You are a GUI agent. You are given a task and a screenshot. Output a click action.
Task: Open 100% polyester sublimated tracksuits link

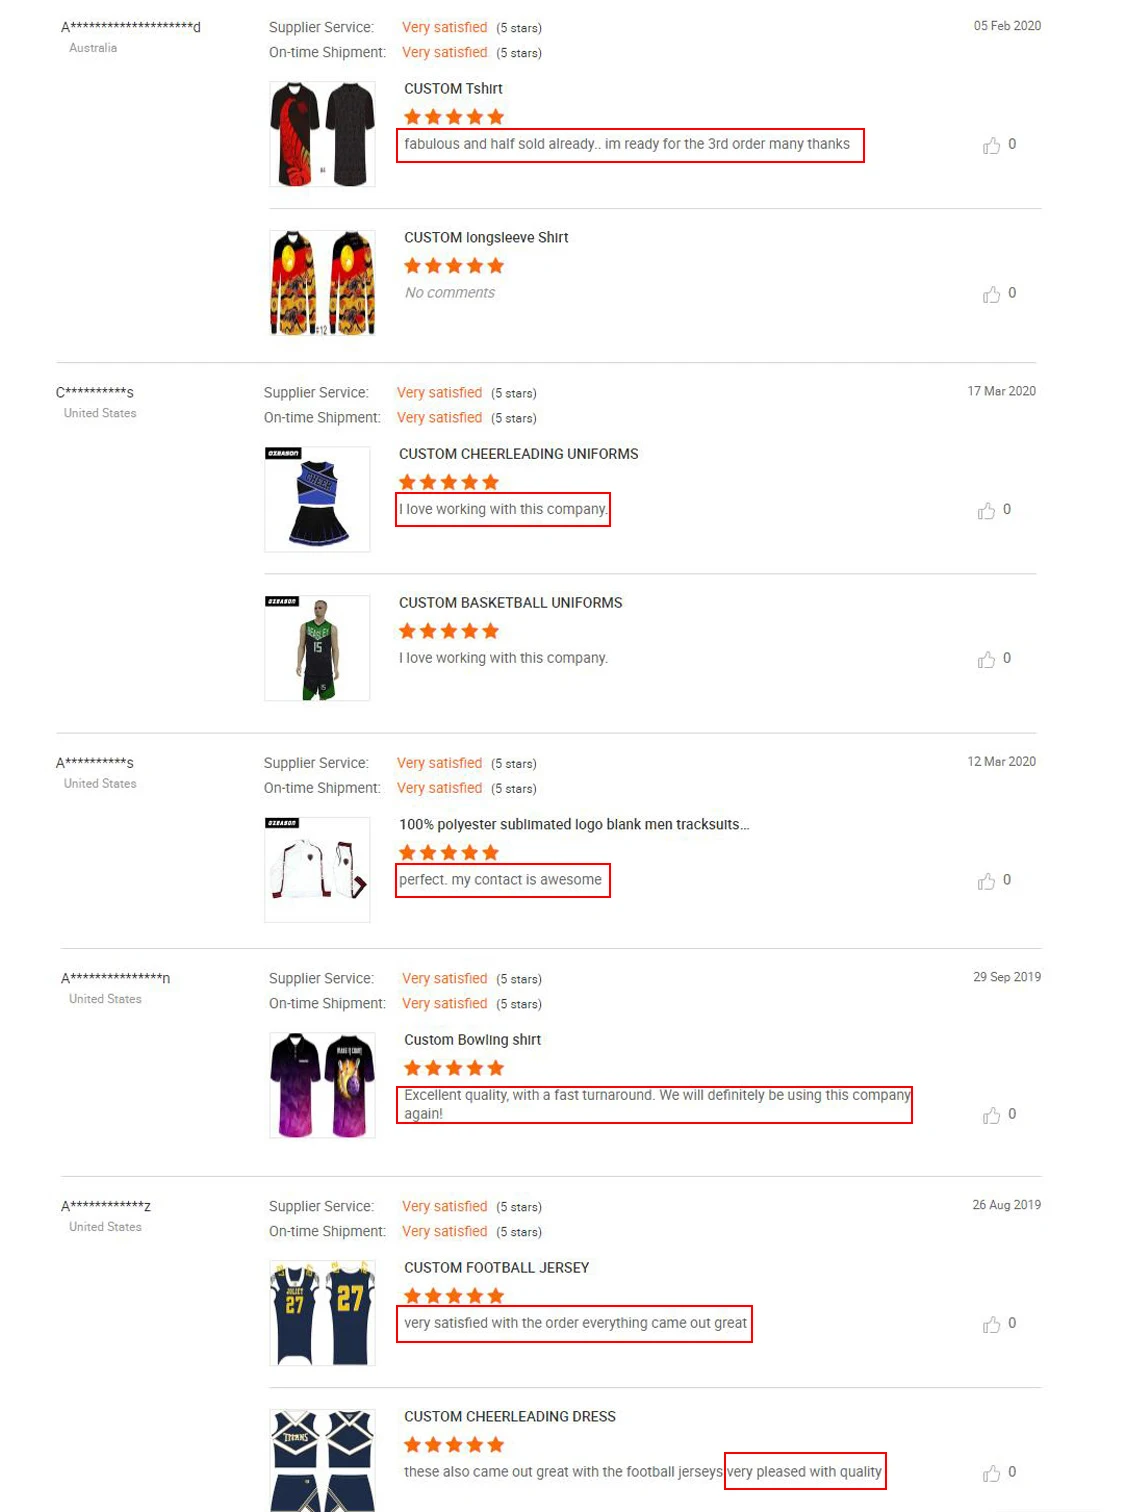pos(573,824)
